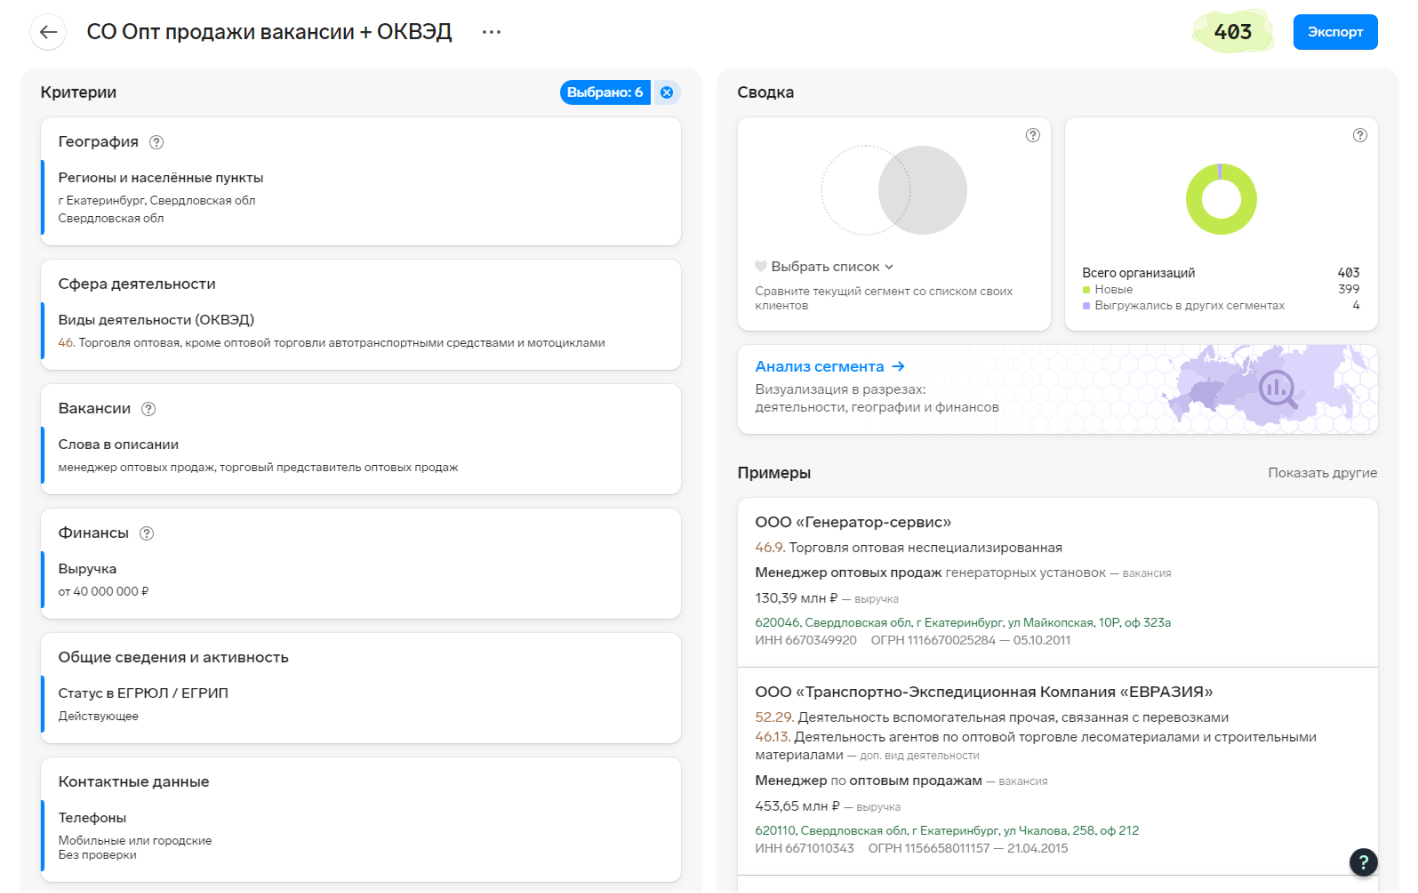Click Генератор-сервис address on ул Майкопская

[x=963, y=623]
